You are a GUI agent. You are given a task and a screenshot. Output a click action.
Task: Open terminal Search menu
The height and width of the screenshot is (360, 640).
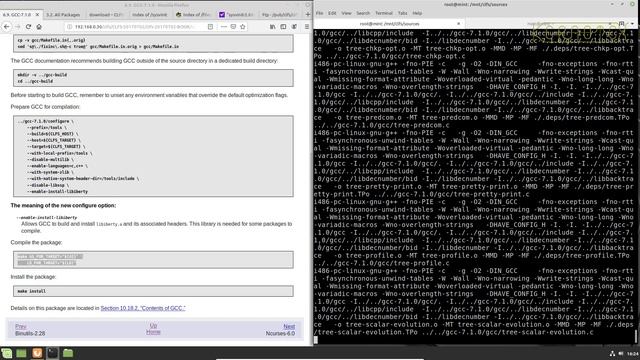pos(363,13)
